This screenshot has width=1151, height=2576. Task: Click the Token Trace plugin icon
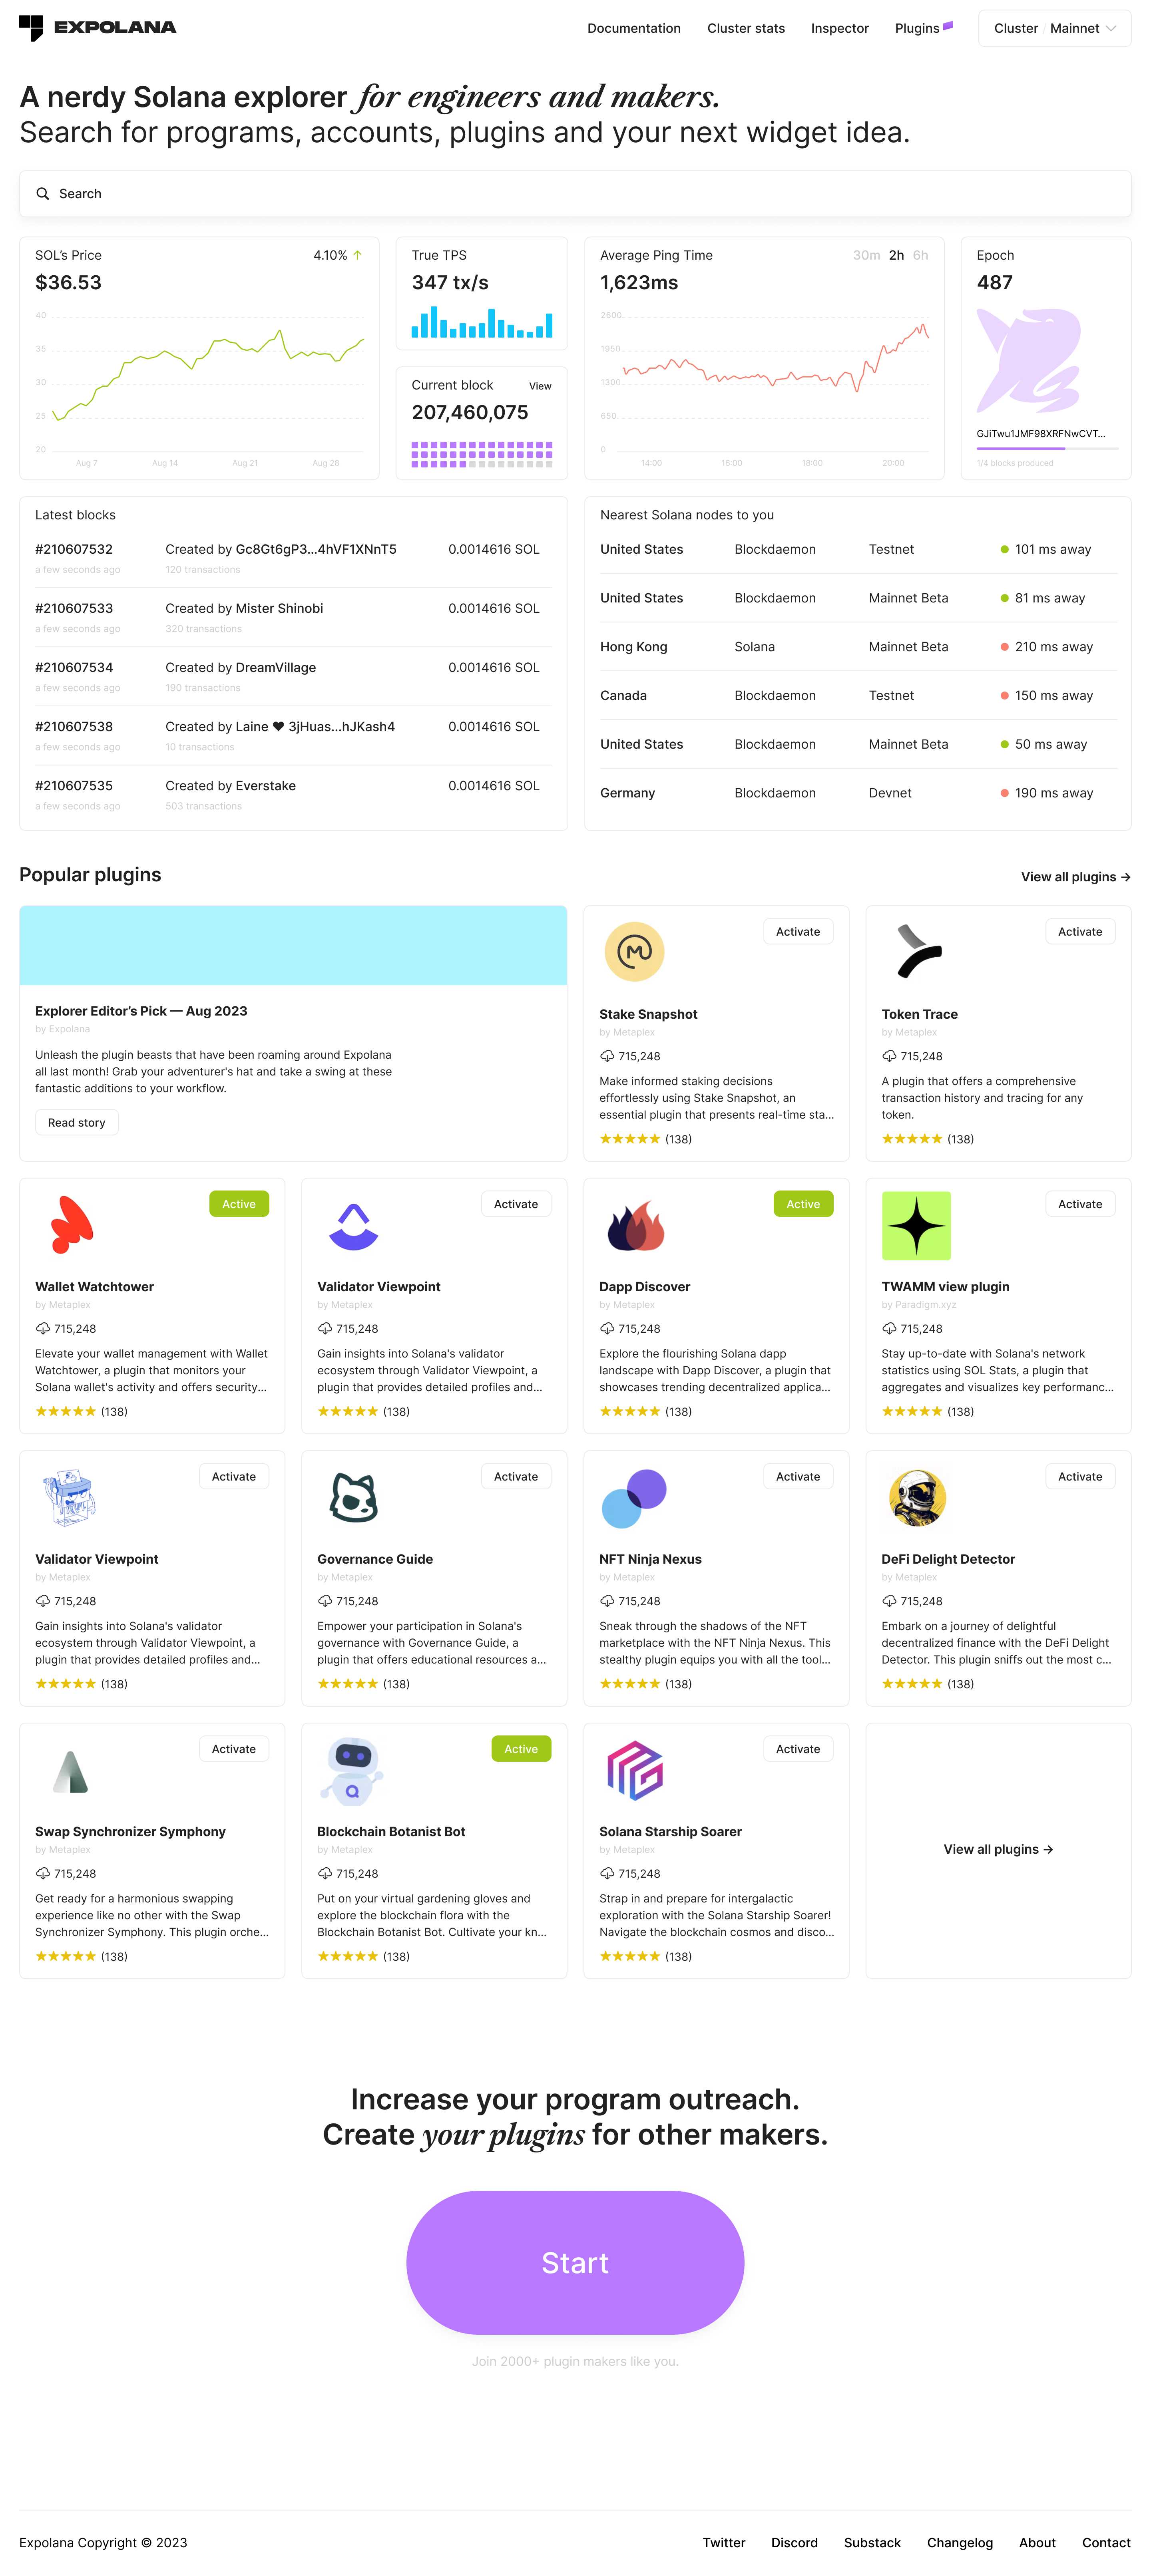pos(917,951)
